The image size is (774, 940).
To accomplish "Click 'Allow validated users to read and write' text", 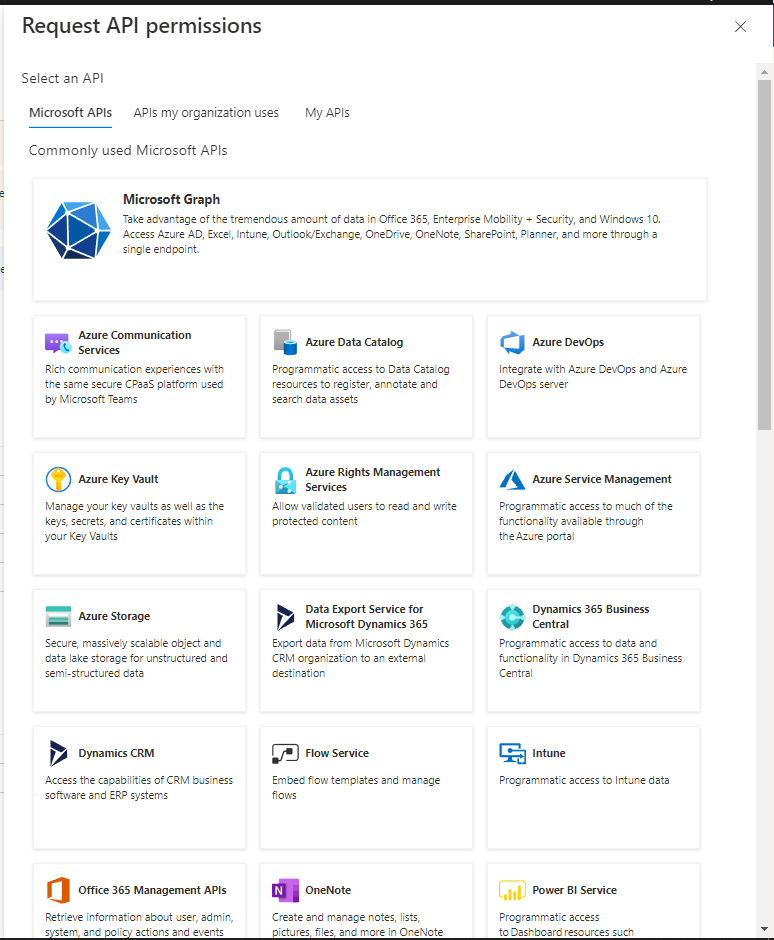I will tap(364, 514).
